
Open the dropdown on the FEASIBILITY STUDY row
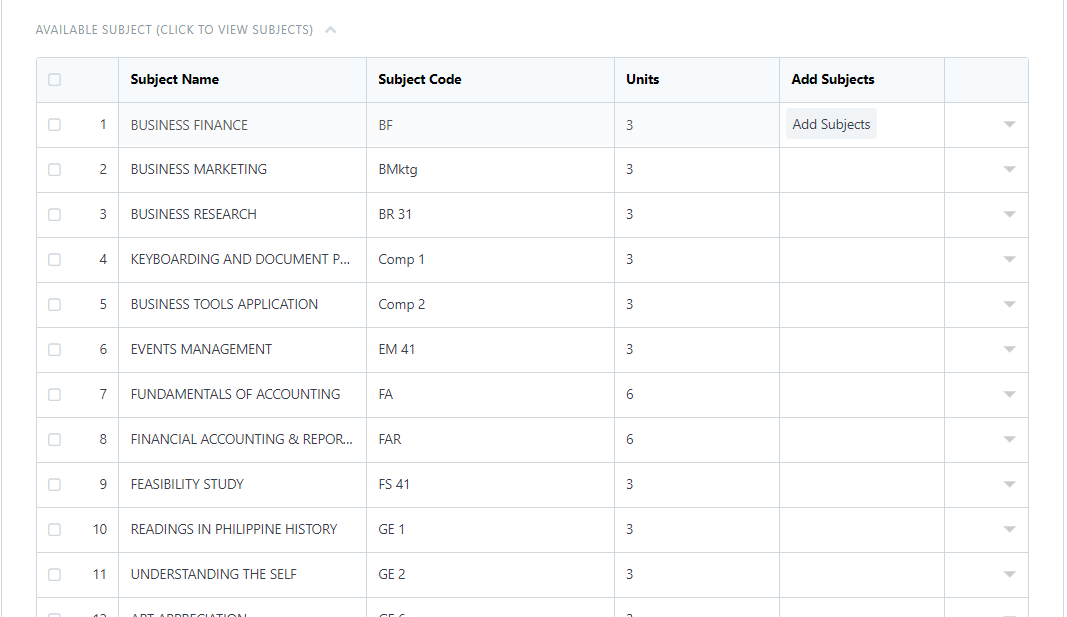pos(1010,484)
